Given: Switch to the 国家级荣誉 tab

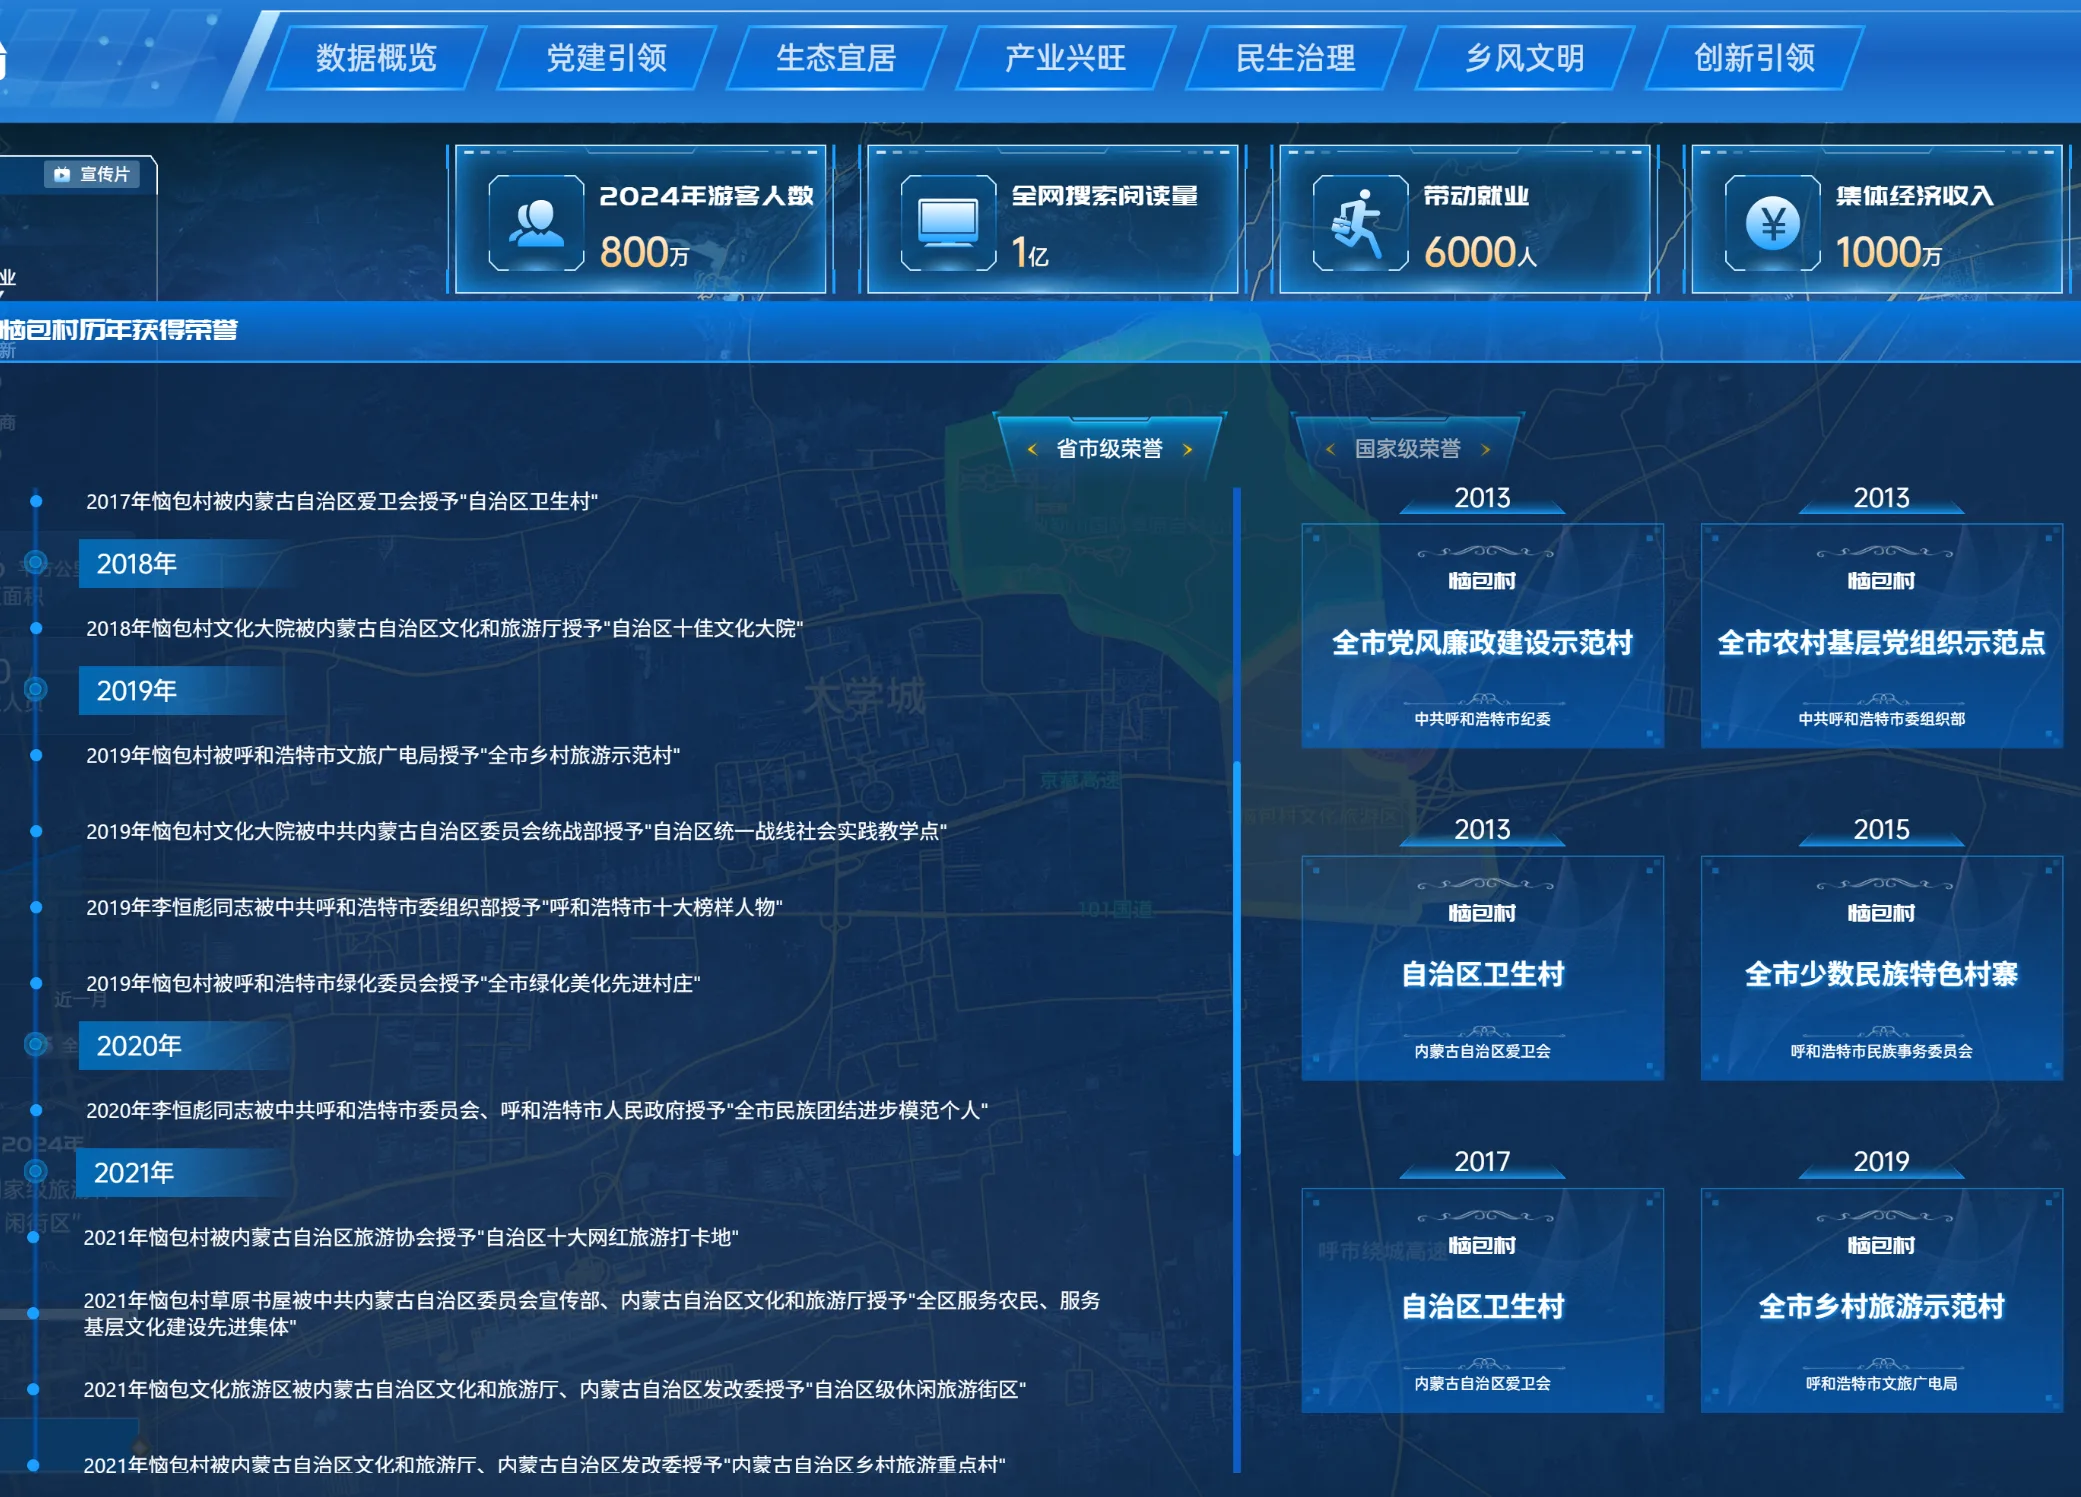Looking at the screenshot, I should point(1407,449).
